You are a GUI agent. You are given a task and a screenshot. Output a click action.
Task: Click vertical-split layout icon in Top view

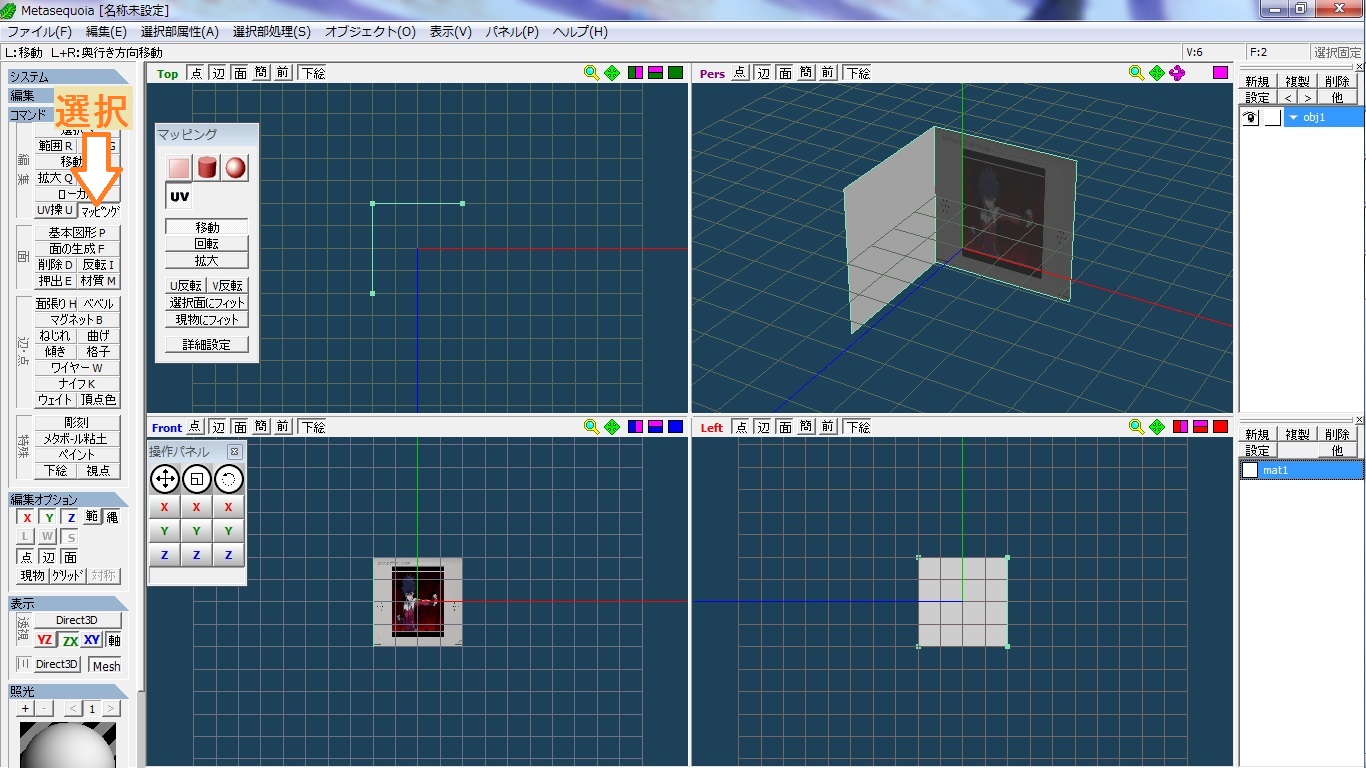point(636,73)
